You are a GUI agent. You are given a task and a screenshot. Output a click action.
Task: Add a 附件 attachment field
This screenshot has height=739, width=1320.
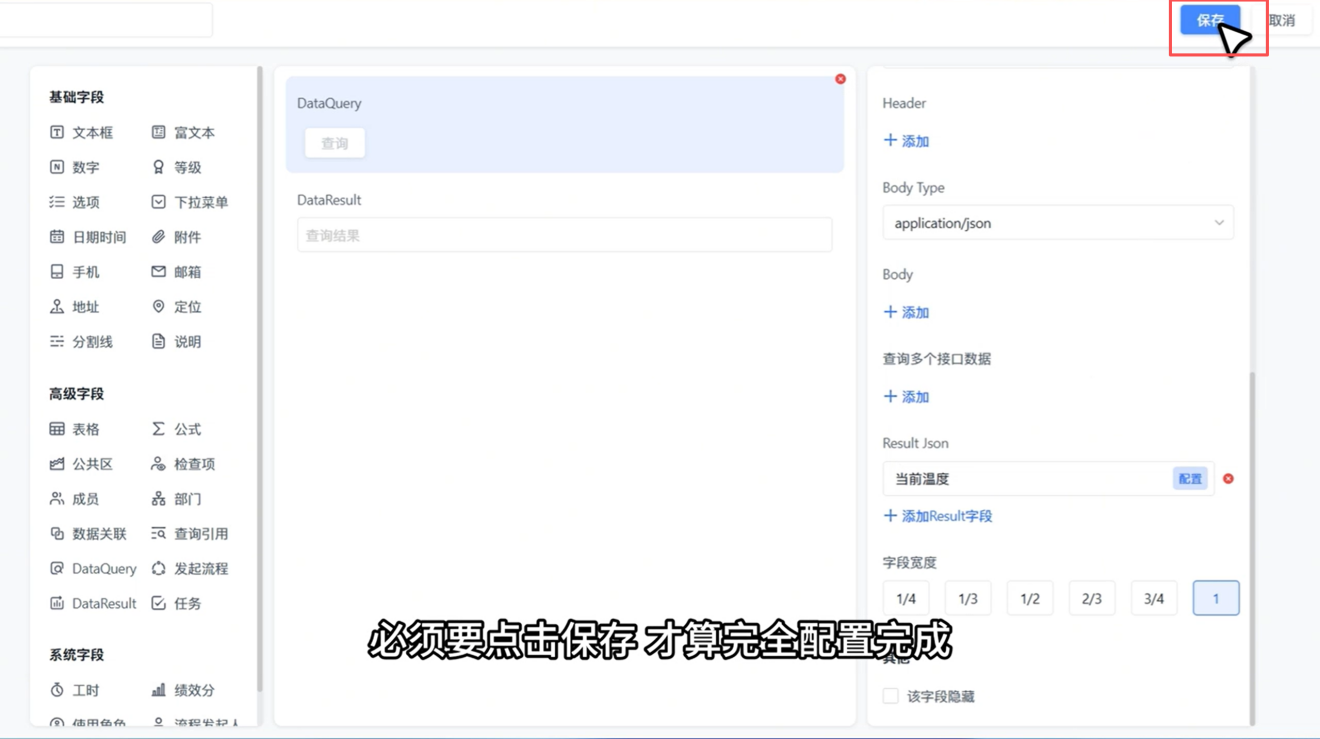pos(177,237)
